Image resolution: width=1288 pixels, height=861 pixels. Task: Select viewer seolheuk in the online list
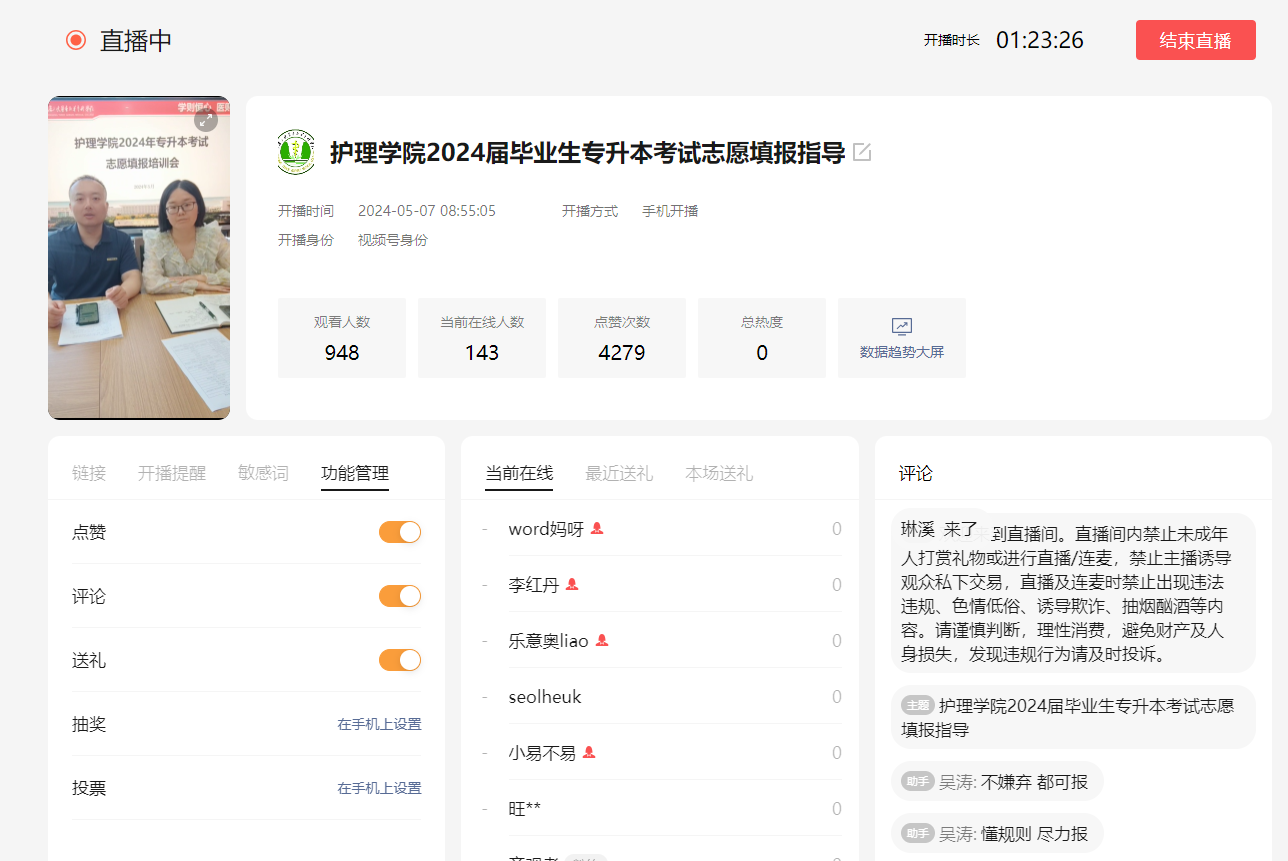click(x=545, y=697)
